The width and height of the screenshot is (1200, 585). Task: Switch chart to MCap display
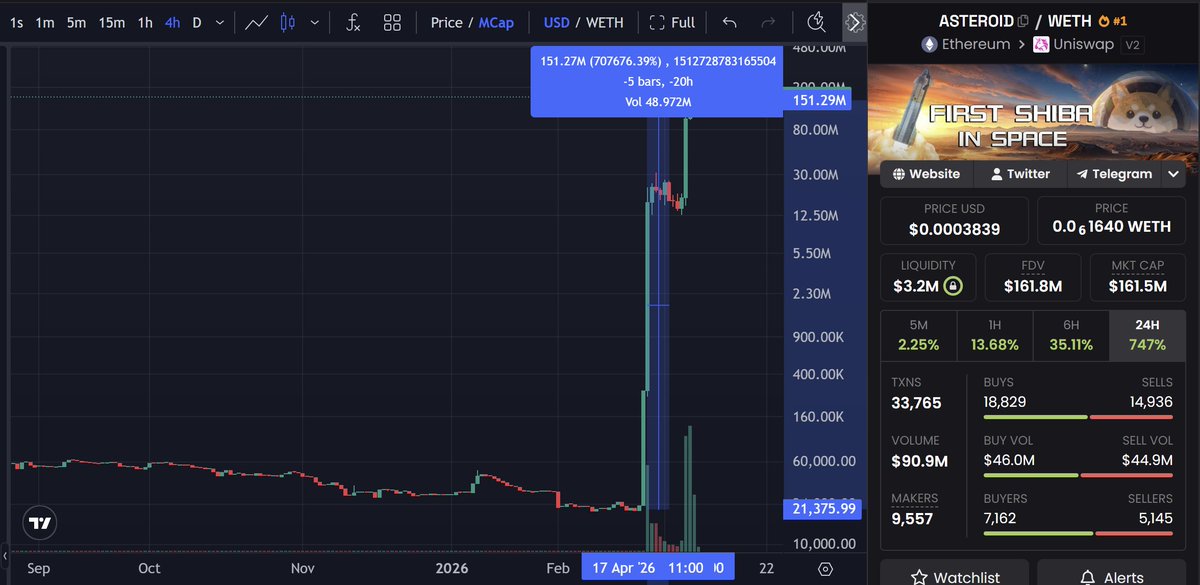(x=496, y=22)
